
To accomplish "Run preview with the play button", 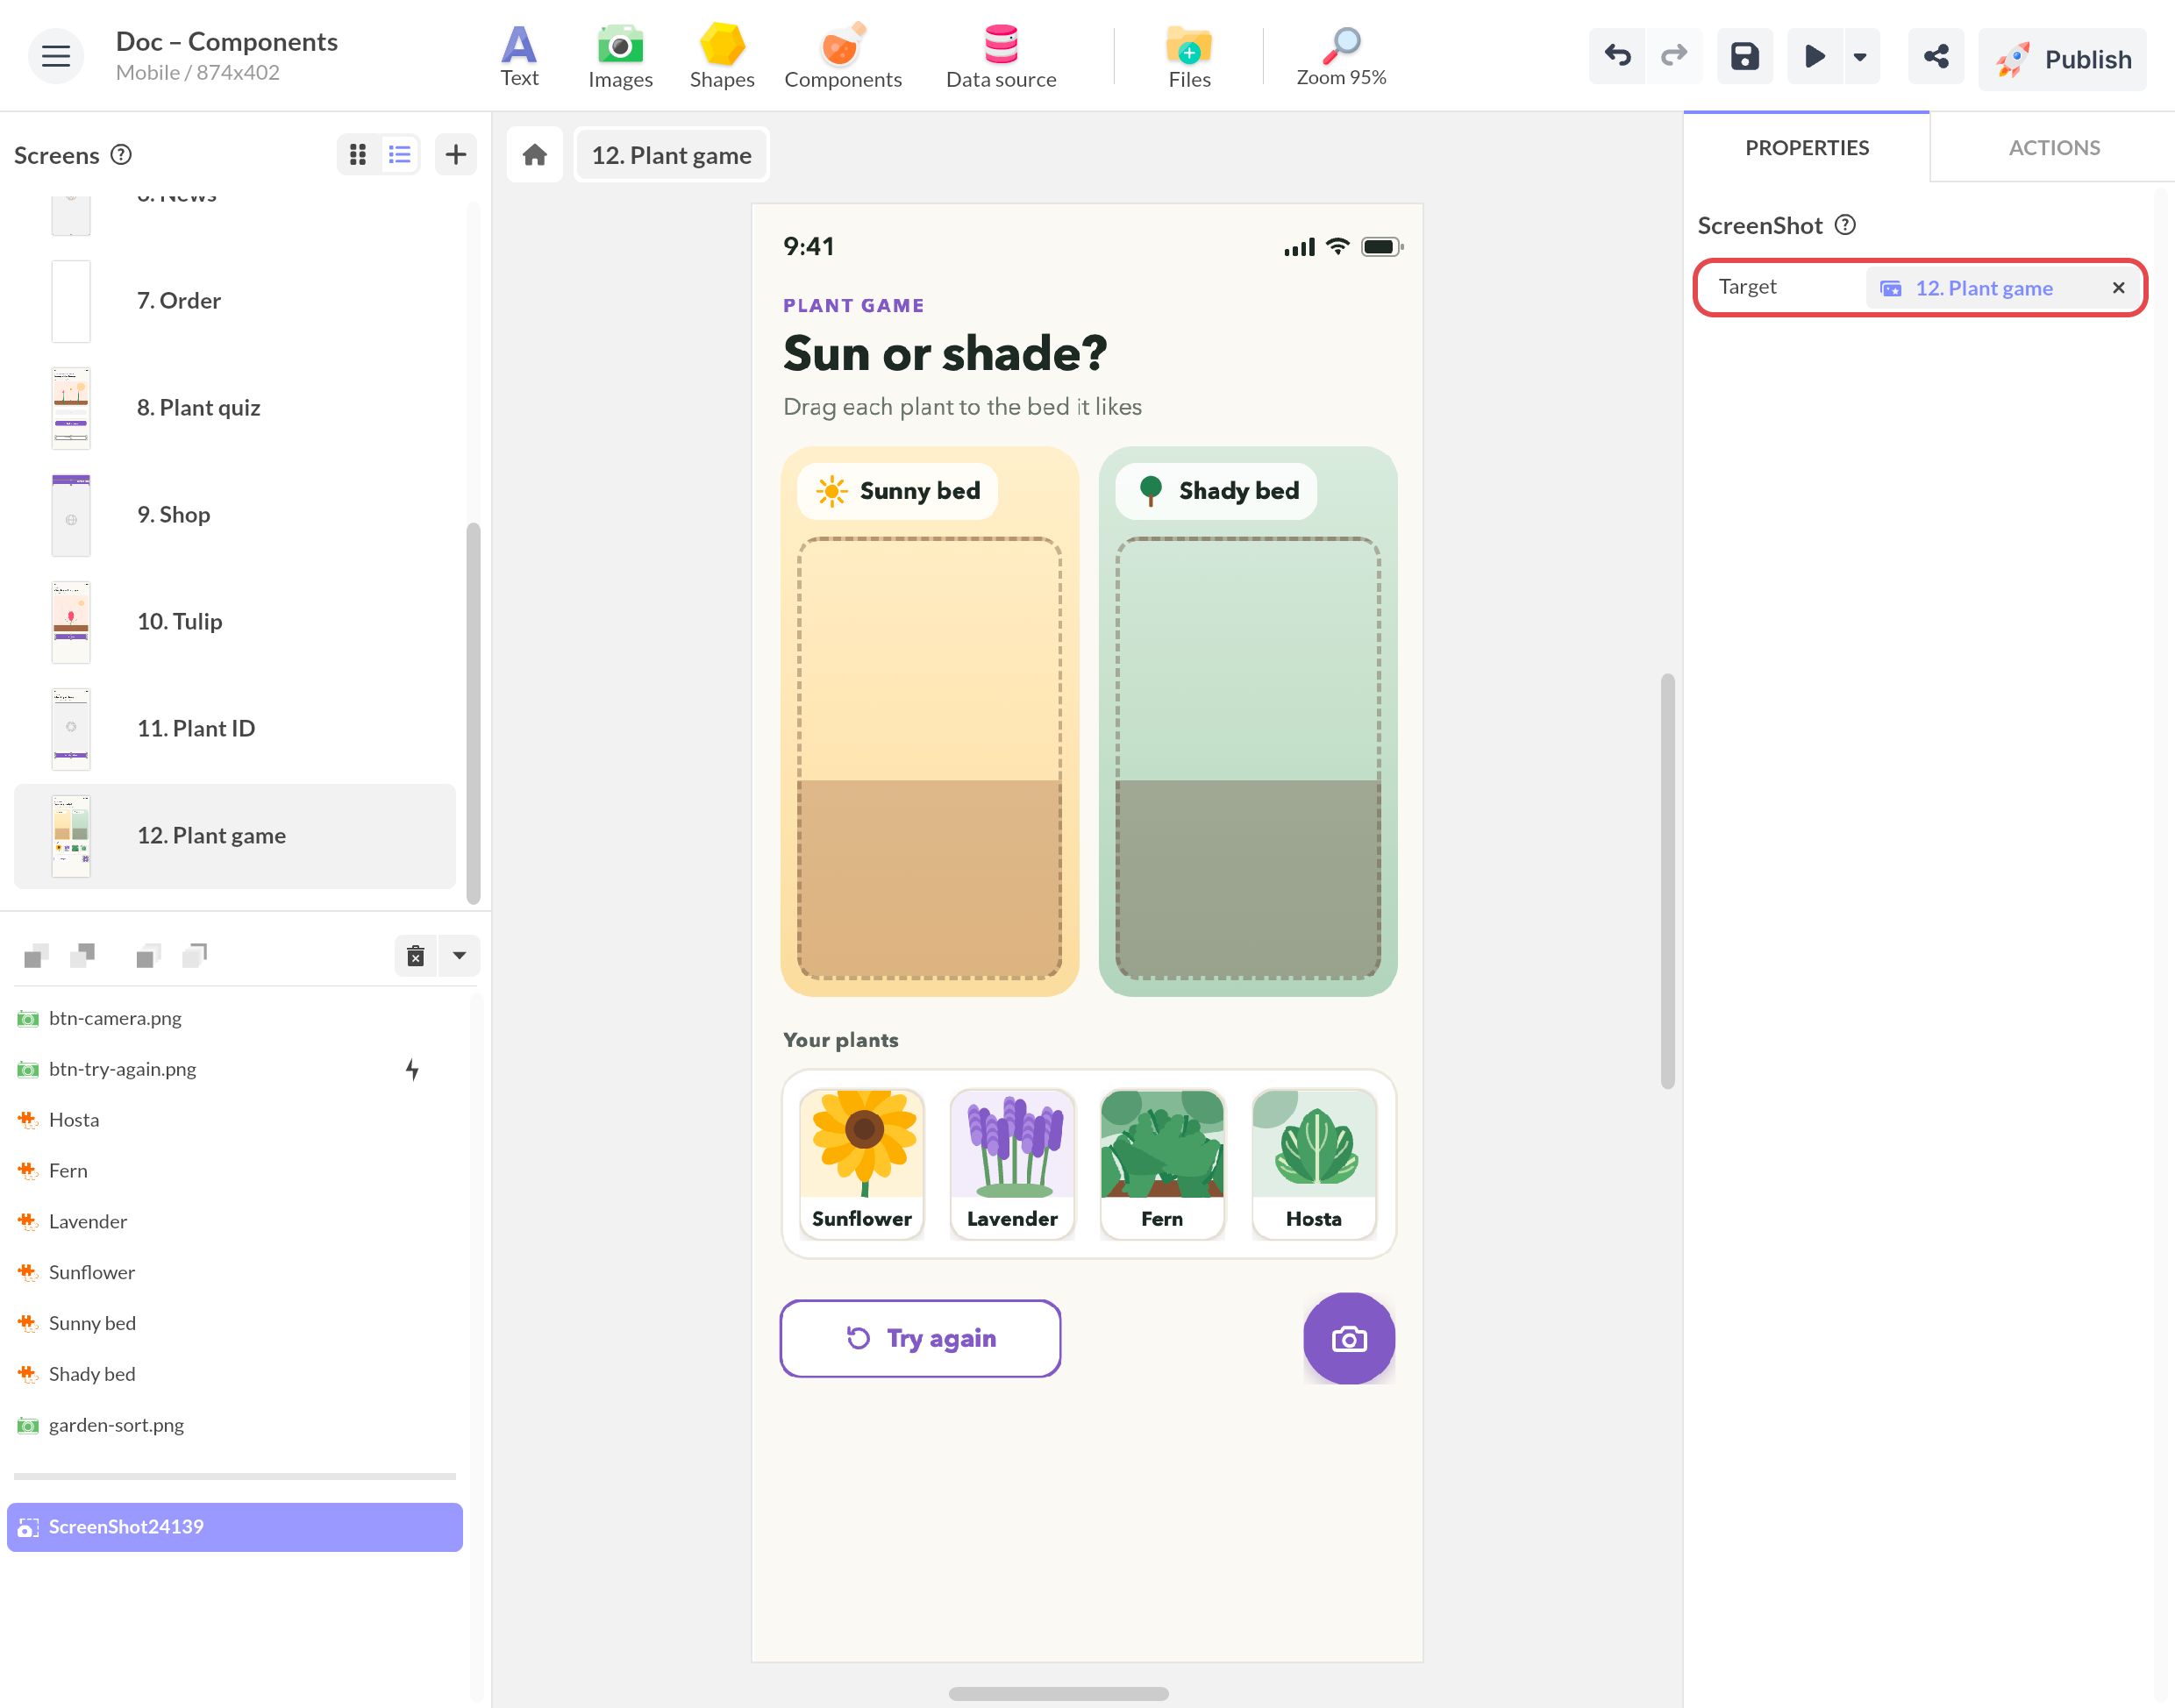I will pyautogui.click(x=1814, y=56).
